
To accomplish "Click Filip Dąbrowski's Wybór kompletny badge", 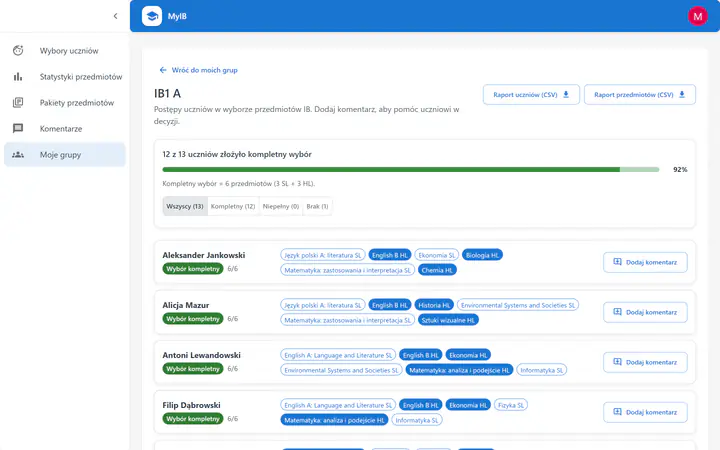I will tap(193, 419).
